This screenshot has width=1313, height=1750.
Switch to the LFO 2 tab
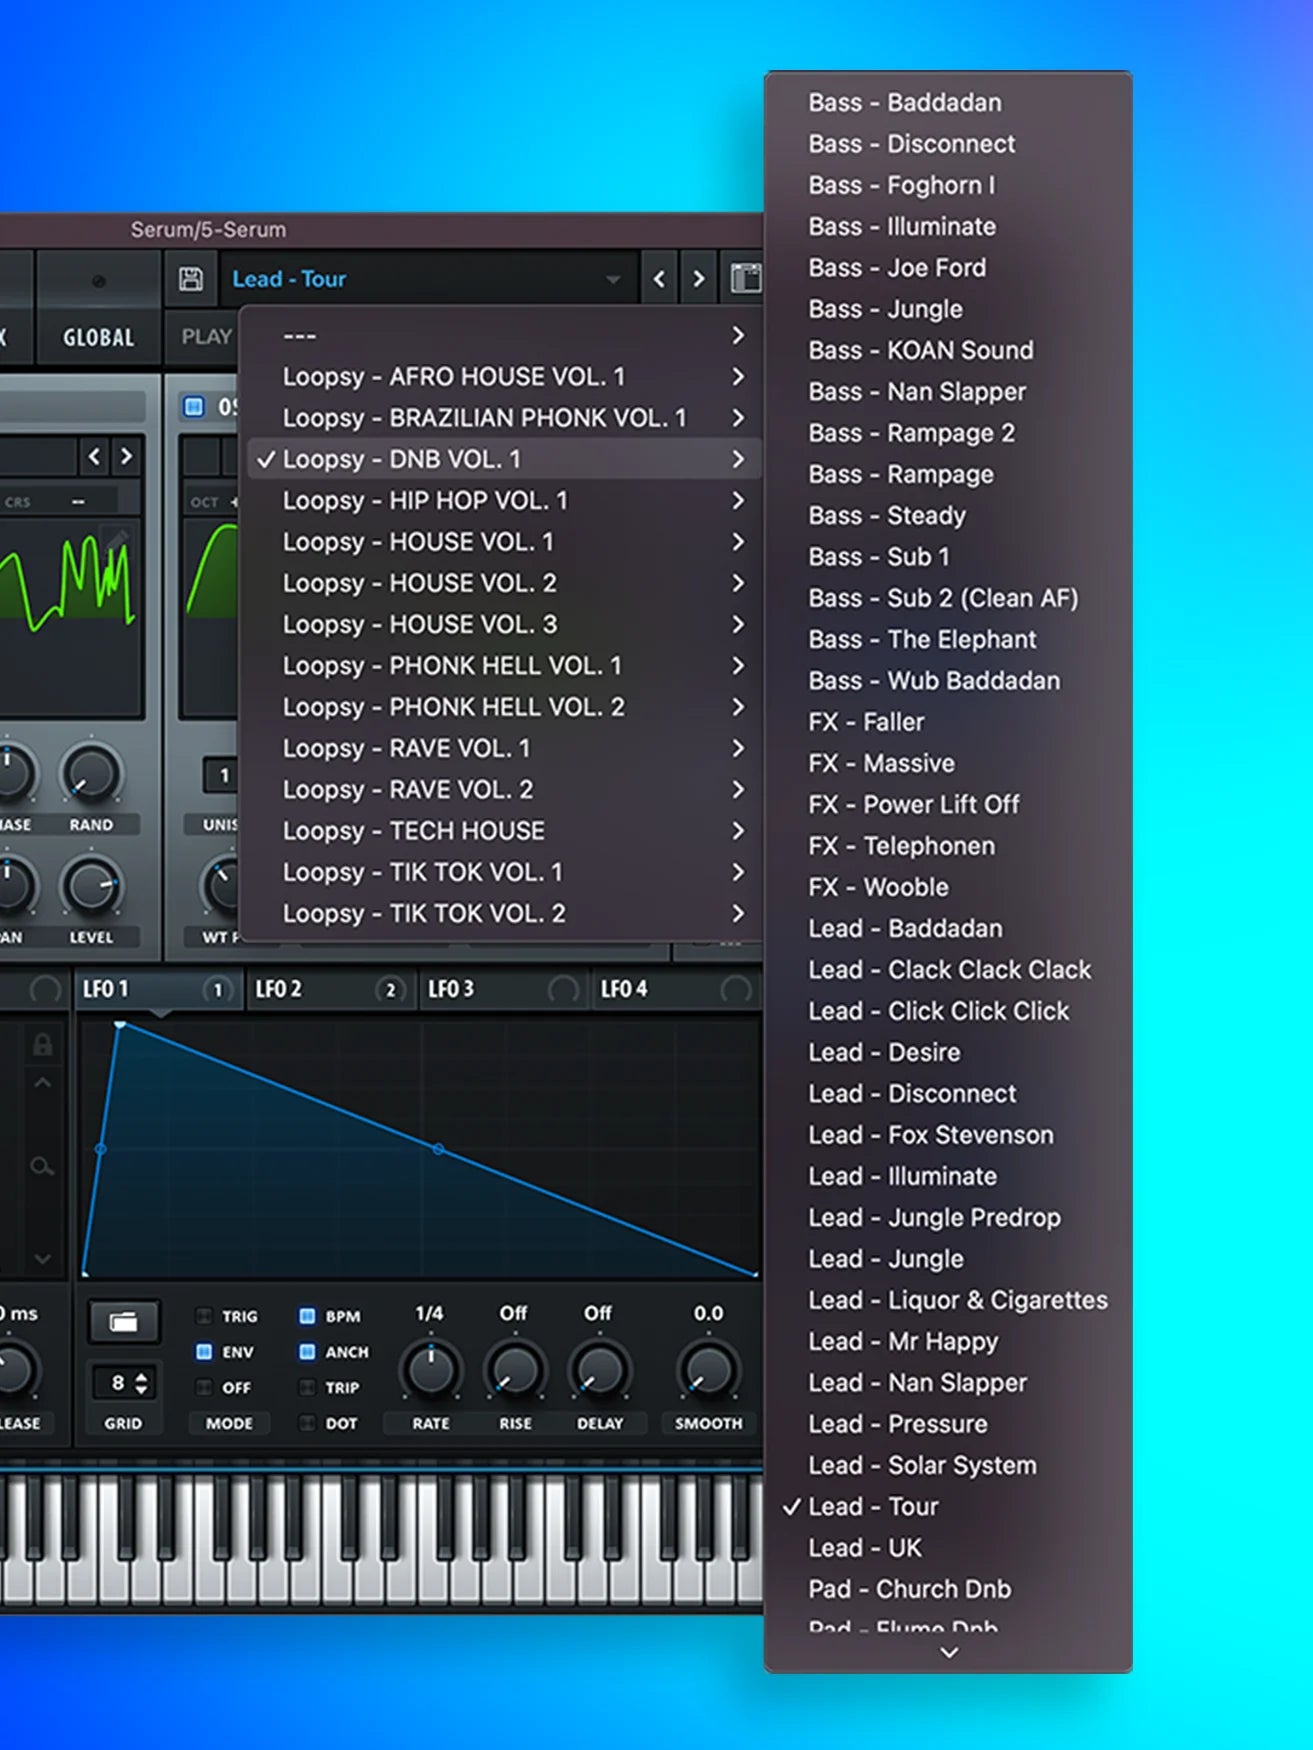click(330, 989)
